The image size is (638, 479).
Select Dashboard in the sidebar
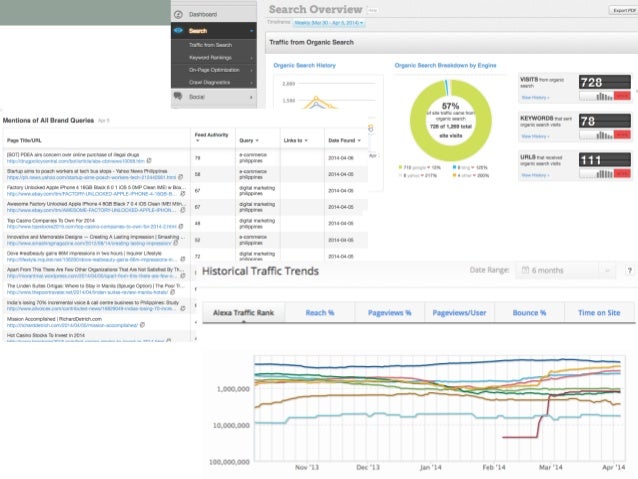tap(203, 15)
